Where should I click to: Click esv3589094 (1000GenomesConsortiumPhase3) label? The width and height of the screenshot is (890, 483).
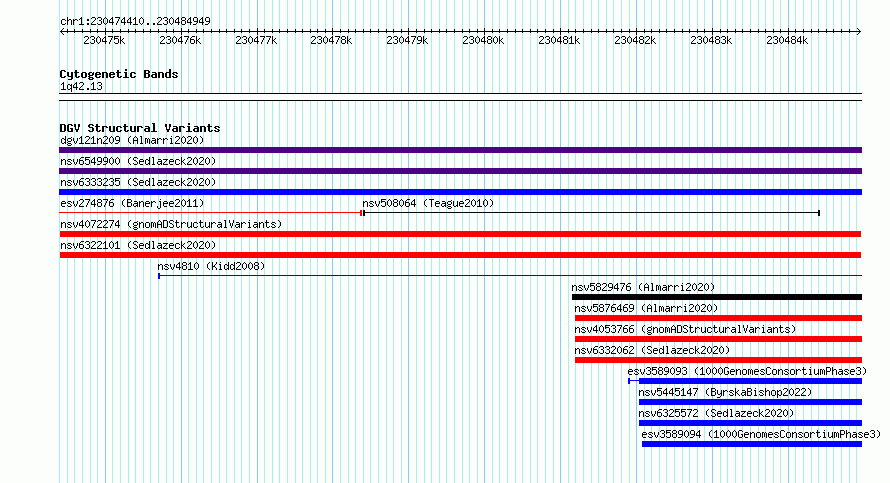(x=761, y=434)
